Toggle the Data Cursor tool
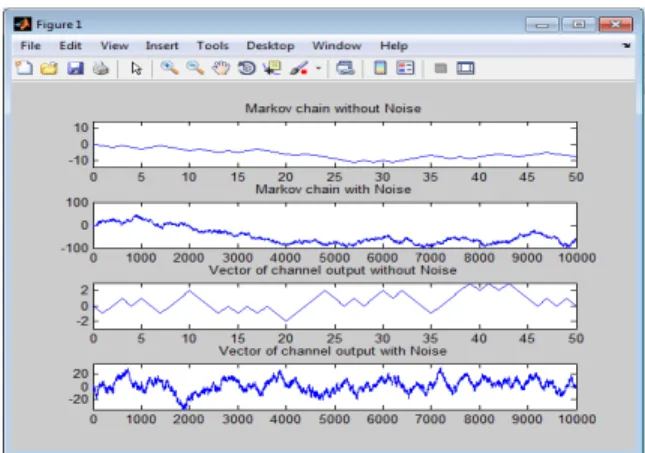This screenshot has width=645, height=453. (x=272, y=68)
